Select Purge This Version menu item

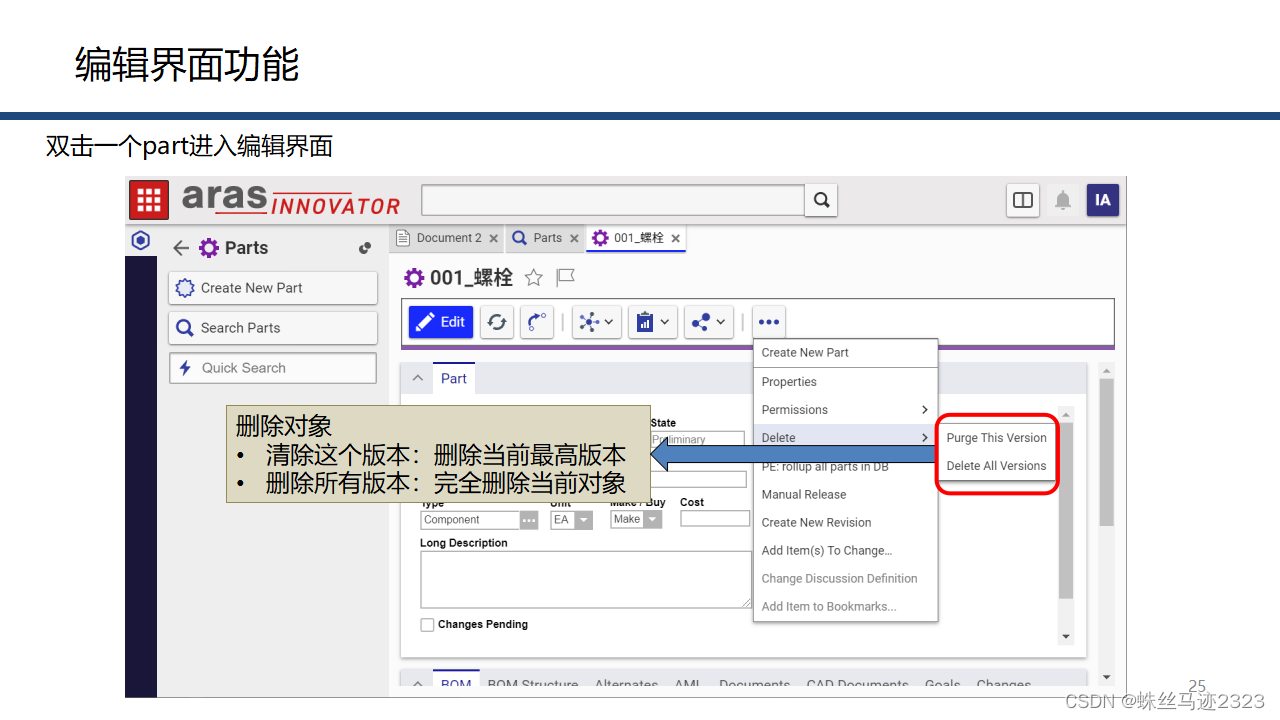pos(996,438)
